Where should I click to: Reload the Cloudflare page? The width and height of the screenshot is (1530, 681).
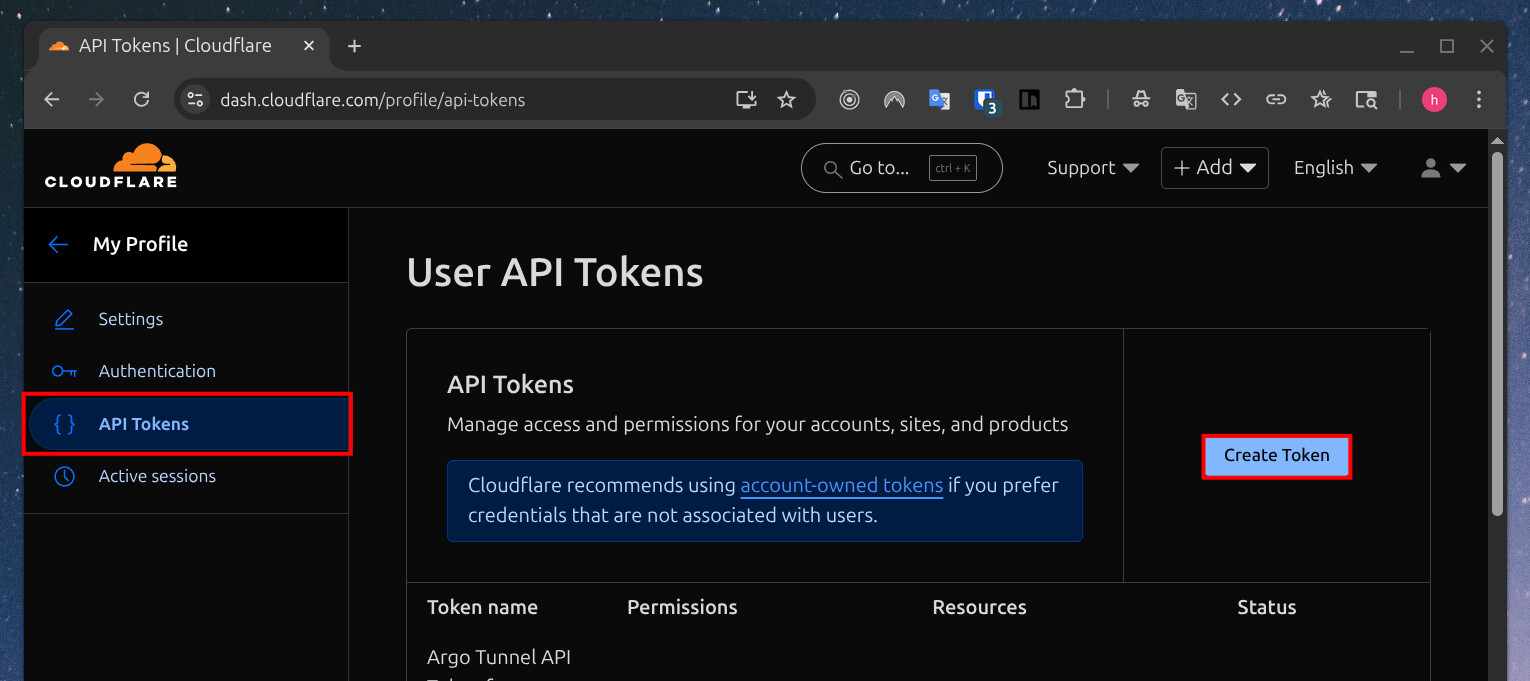[142, 99]
